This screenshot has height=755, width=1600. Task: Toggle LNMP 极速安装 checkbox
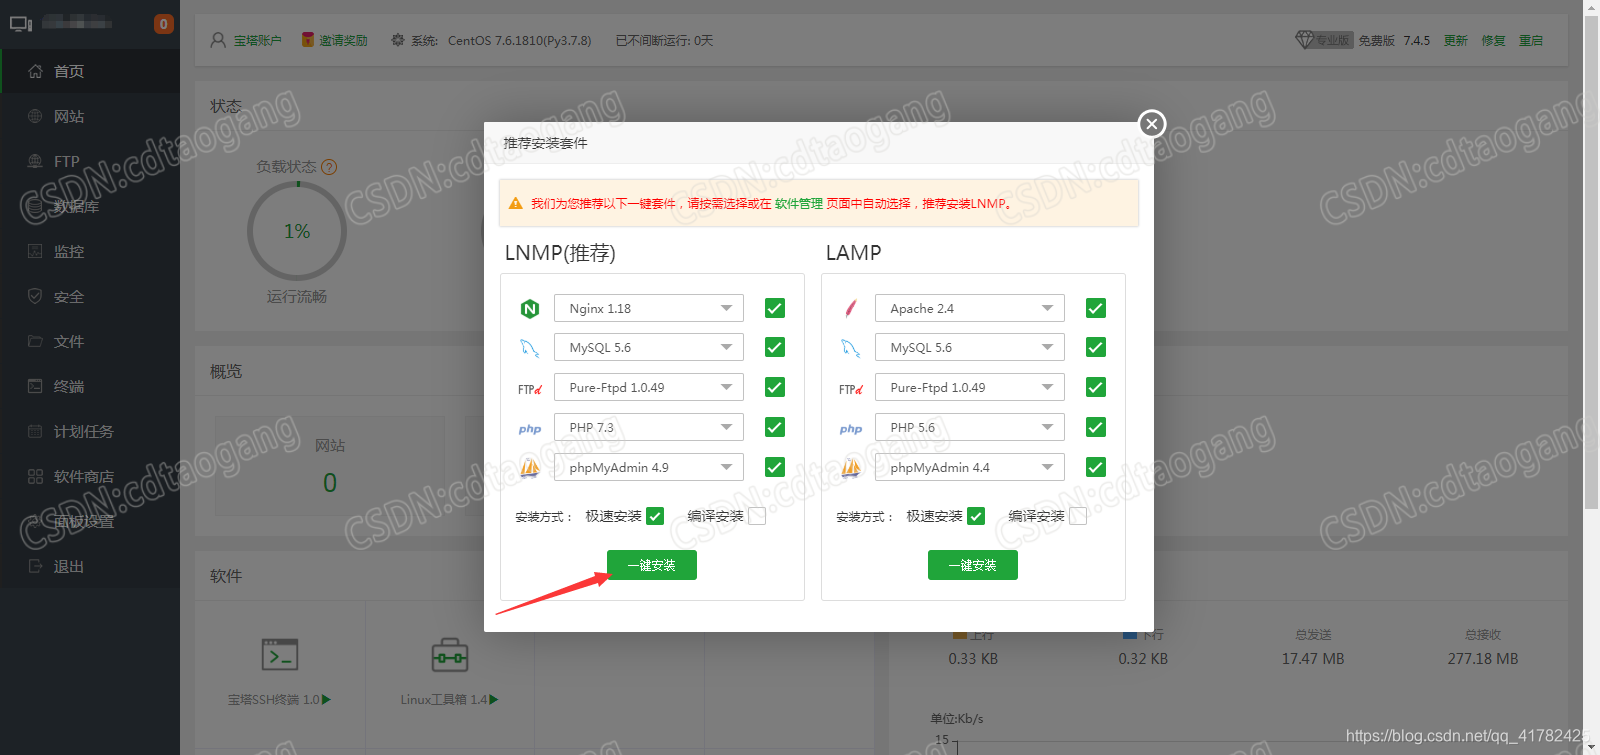(655, 516)
